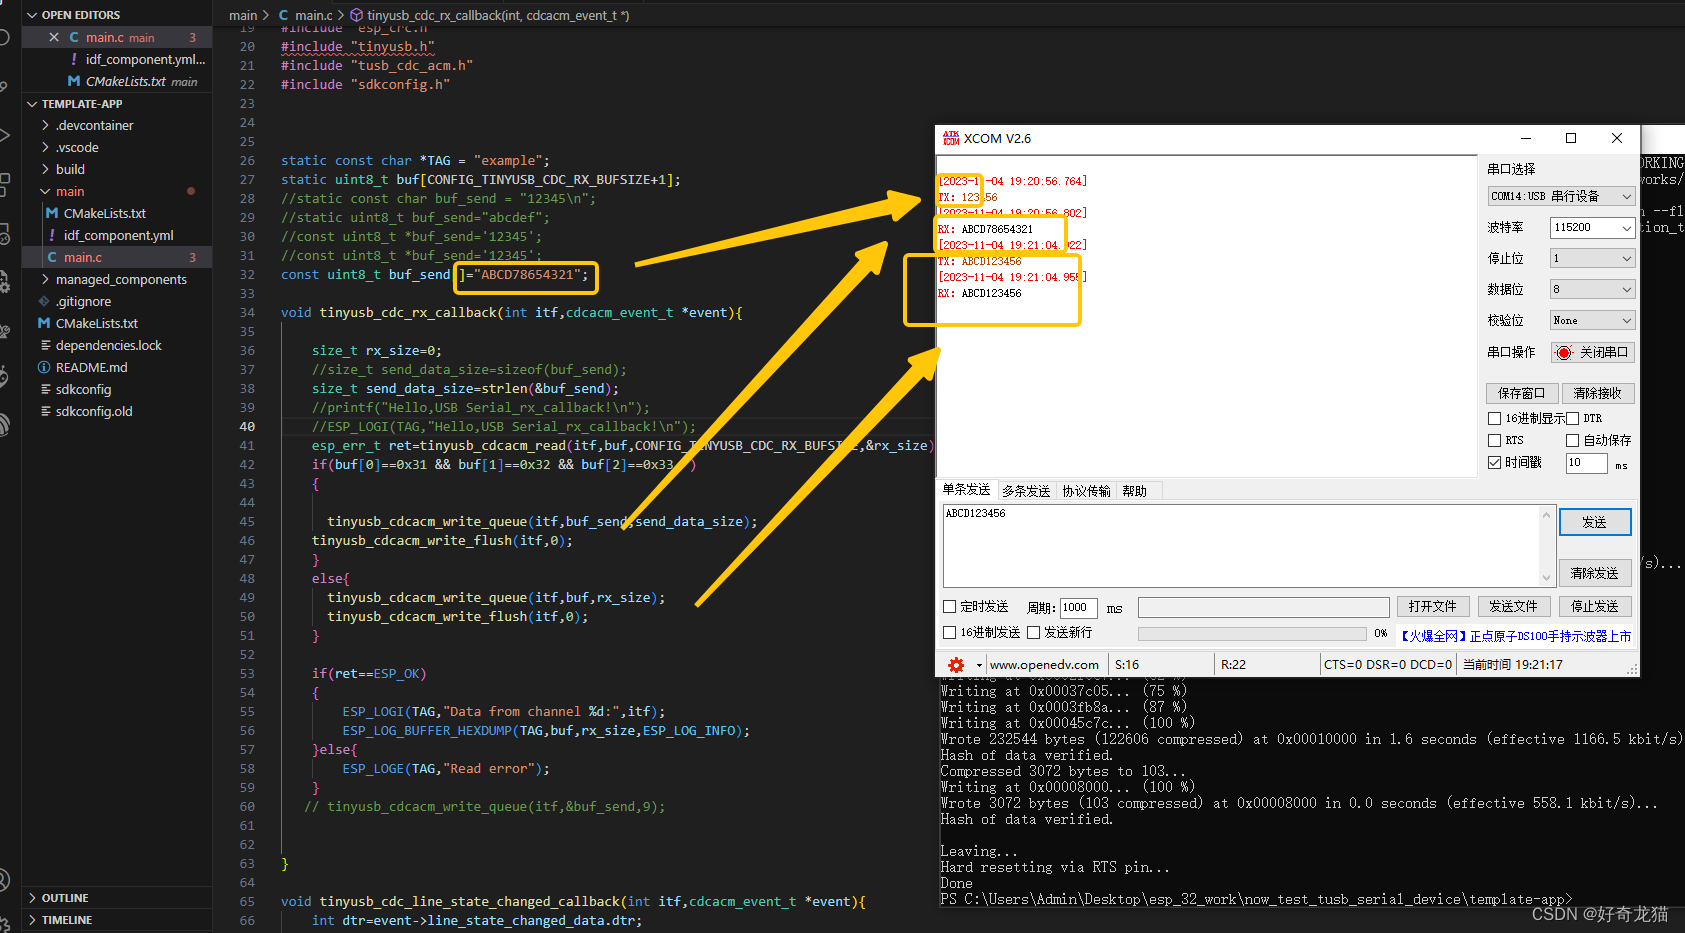Open the 帮助 help tab

[x=1135, y=491]
